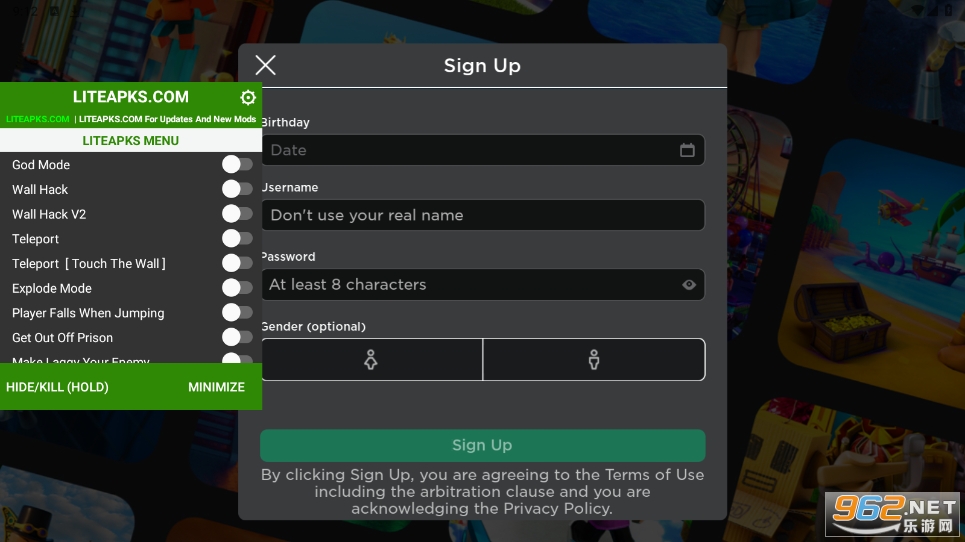The image size is (965, 542).
Task: Click the HIDE/KILL (HOLD) button
Action: coord(57,387)
